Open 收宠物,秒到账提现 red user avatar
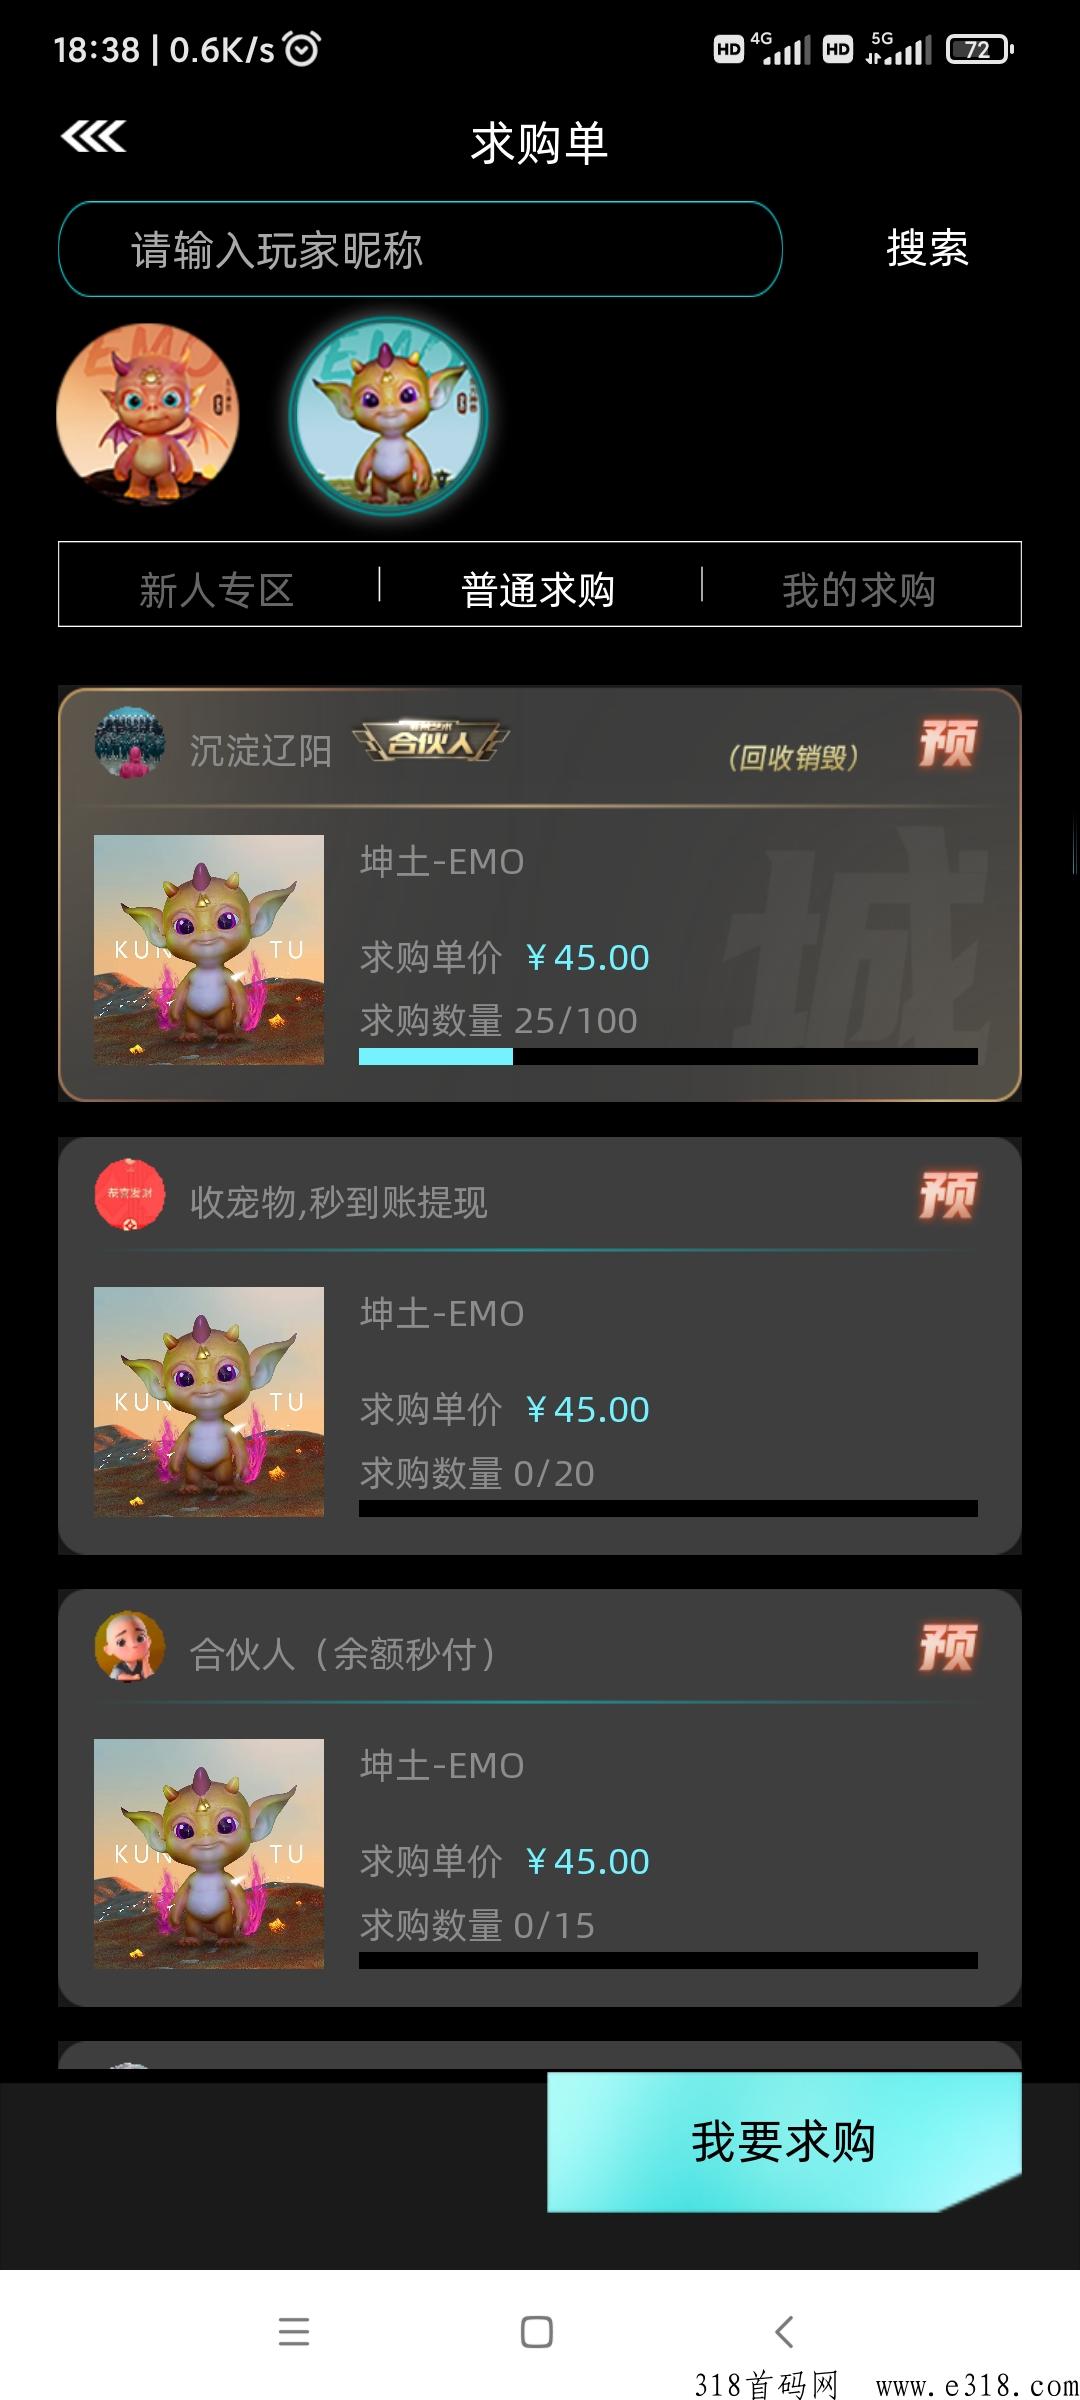1080x2400 pixels. click(x=129, y=1194)
